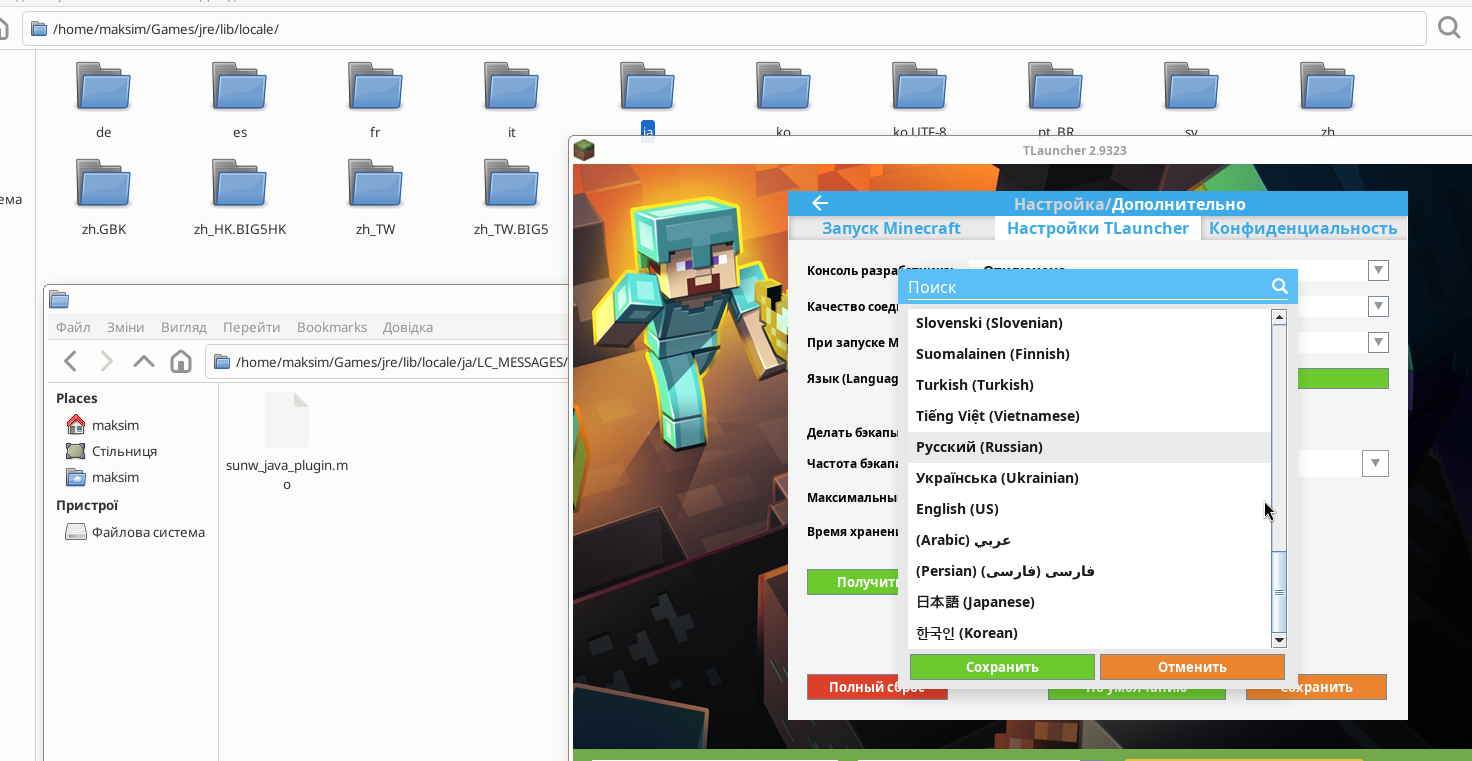Screen dimensions: 1472x761
Task: Click Сохранить in language popup
Action: click(x=1002, y=667)
